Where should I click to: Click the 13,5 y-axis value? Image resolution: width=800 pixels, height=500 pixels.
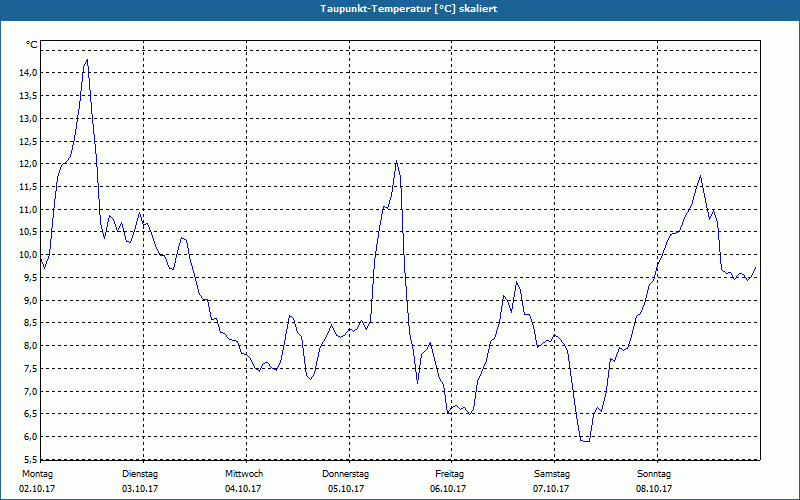tap(28, 96)
